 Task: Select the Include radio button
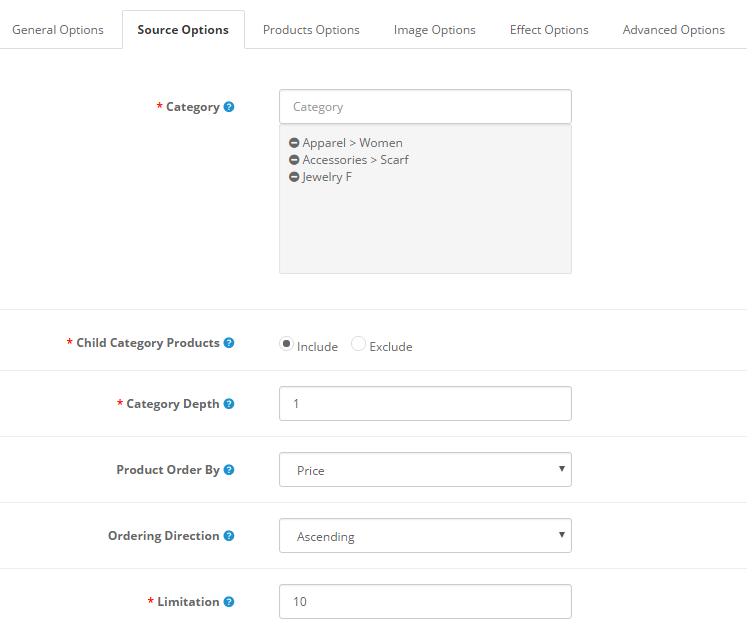tap(287, 344)
